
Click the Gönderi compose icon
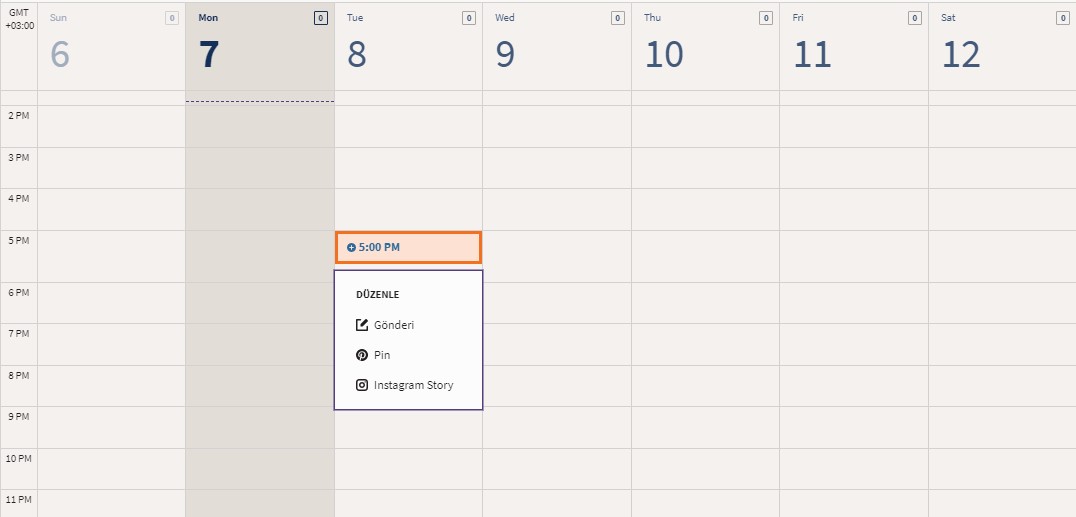tap(362, 325)
